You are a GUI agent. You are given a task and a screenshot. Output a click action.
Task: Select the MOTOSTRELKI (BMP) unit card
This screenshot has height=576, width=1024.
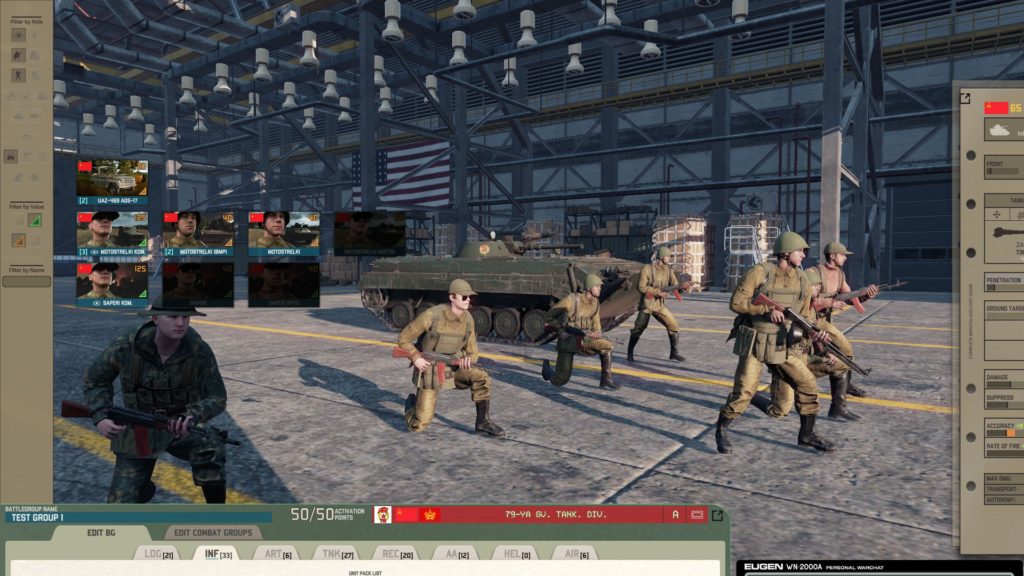(198, 233)
